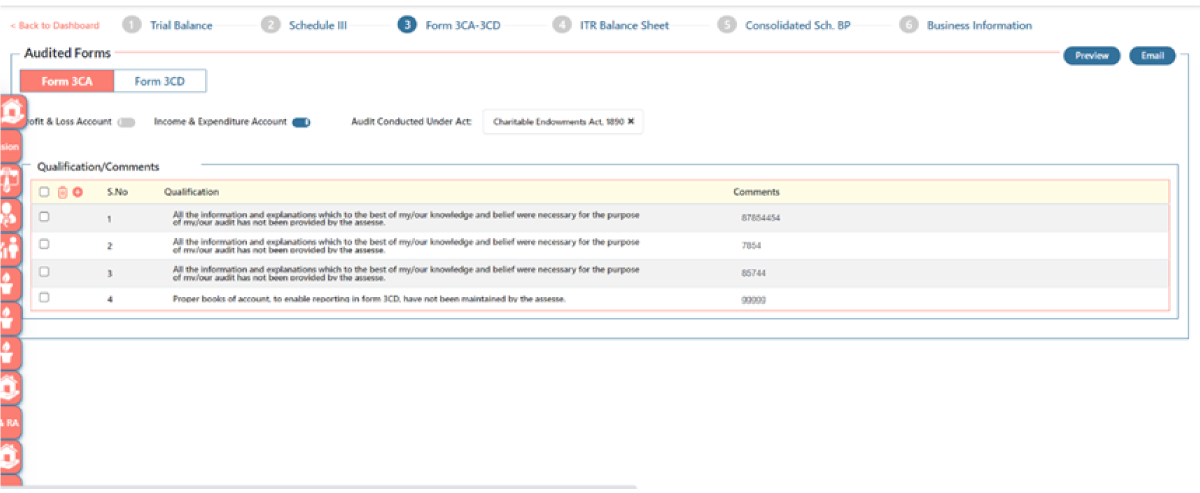Click the comment value 87854454
This screenshot has height=493, width=1200.
point(761,217)
